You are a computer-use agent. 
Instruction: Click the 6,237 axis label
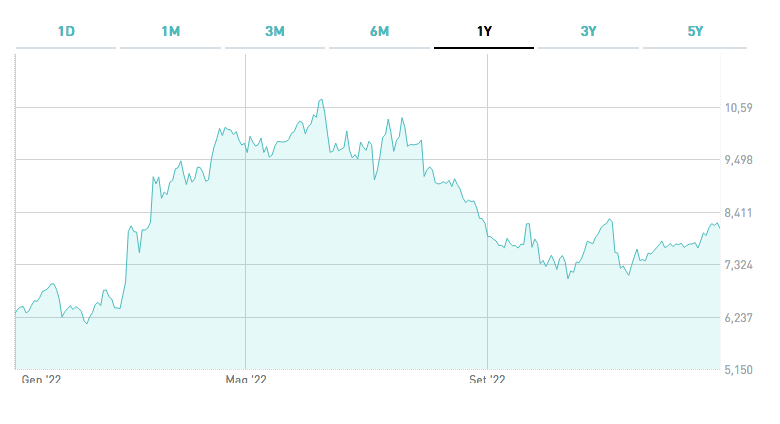click(x=738, y=317)
